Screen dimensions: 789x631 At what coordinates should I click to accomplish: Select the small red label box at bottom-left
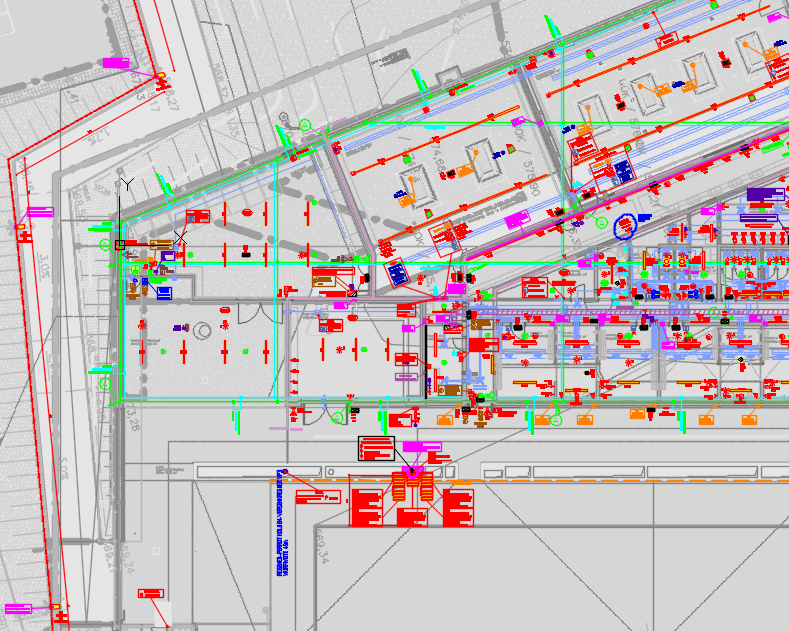[151, 594]
